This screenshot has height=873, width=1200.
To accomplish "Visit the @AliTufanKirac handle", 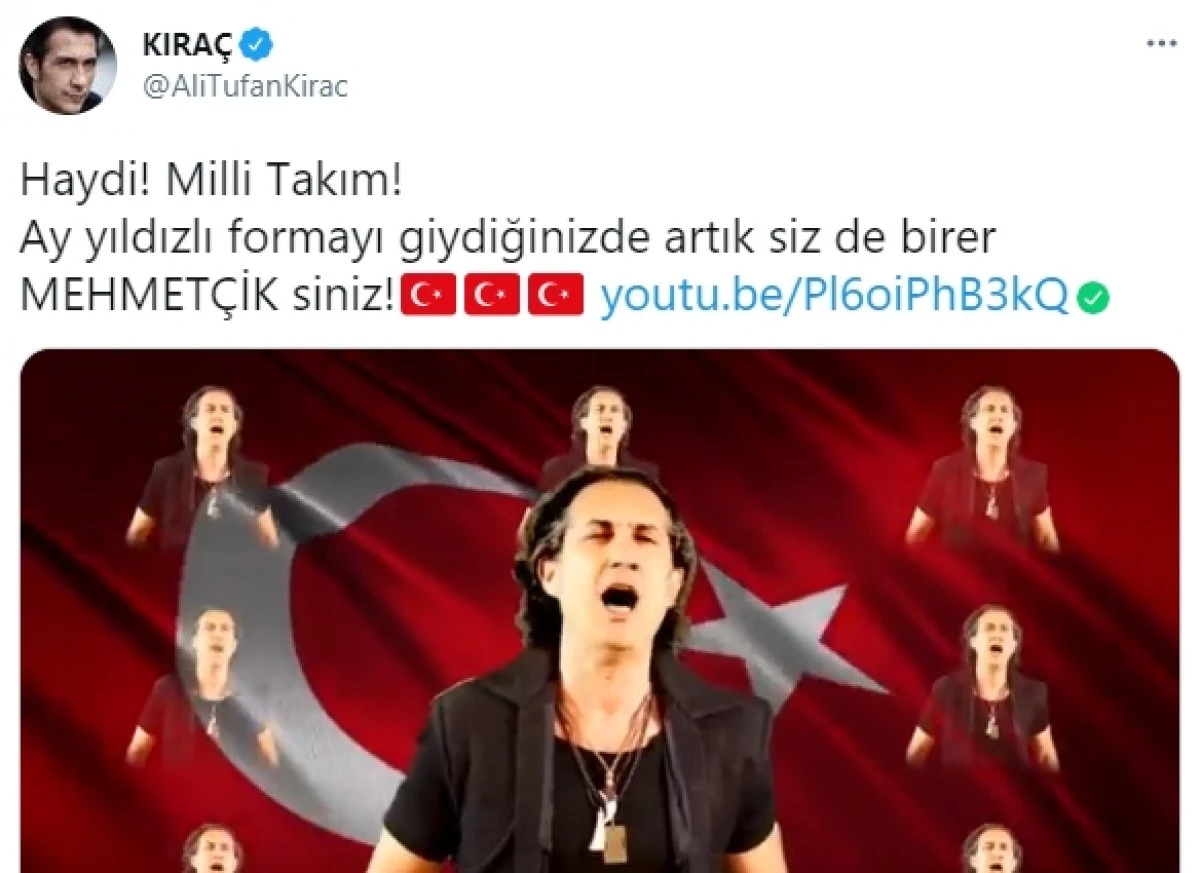I will 246,87.
